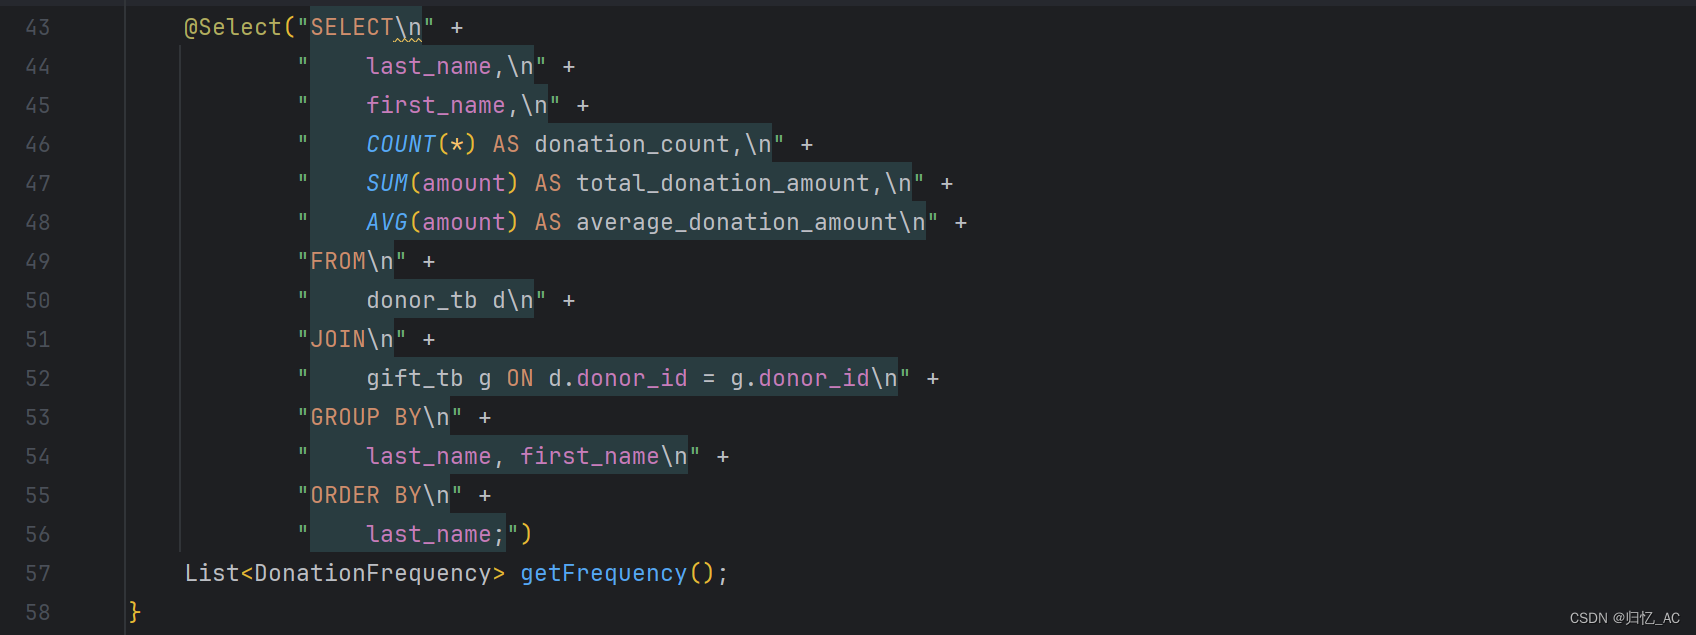Click last_name on line 56
The width and height of the screenshot is (1696, 635).
click(x=429, y=535)
